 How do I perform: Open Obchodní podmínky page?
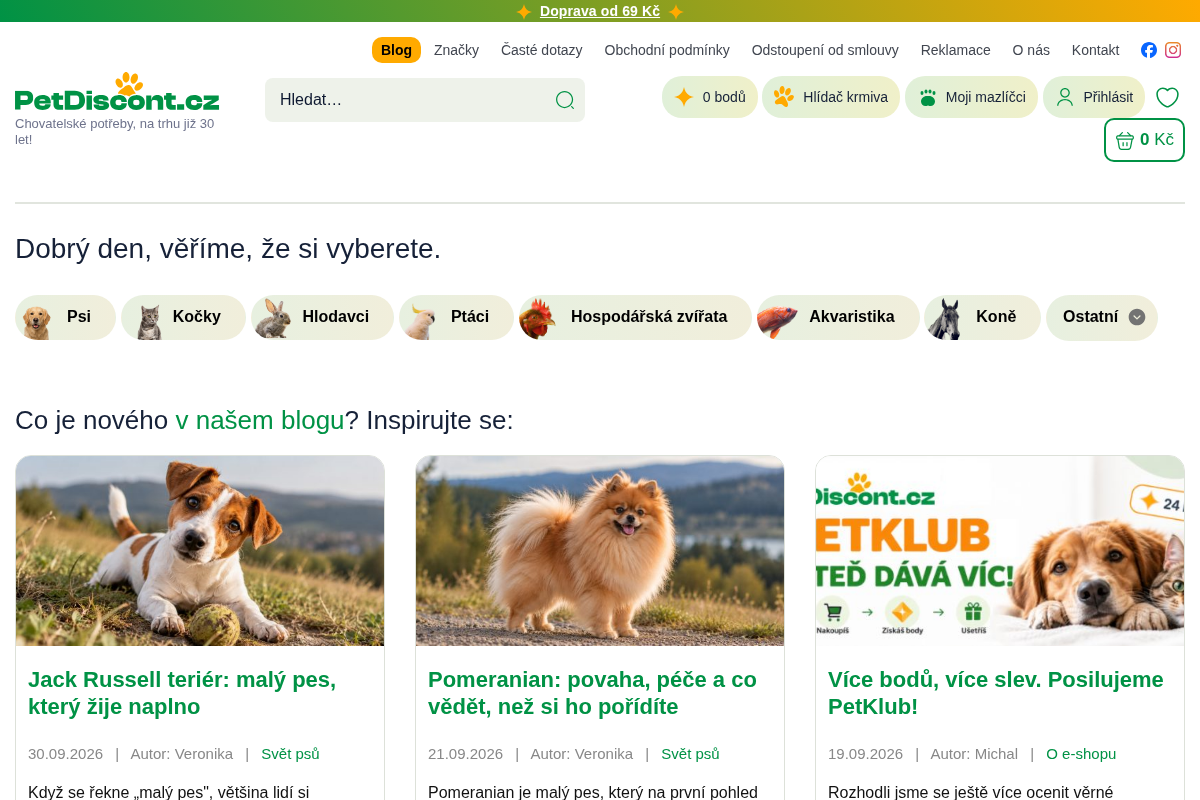tap(667, 50)
